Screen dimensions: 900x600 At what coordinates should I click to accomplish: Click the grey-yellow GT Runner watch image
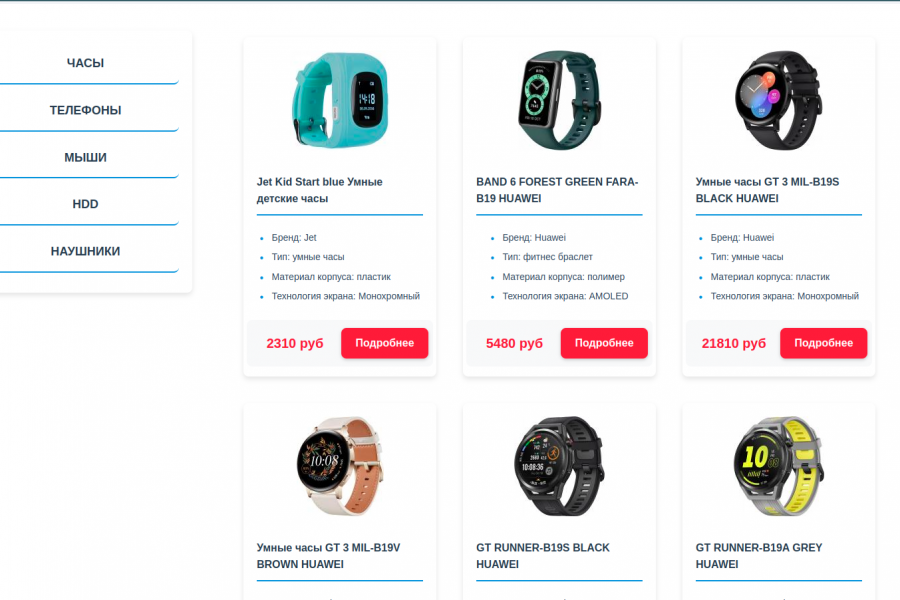tap(778, 466)
